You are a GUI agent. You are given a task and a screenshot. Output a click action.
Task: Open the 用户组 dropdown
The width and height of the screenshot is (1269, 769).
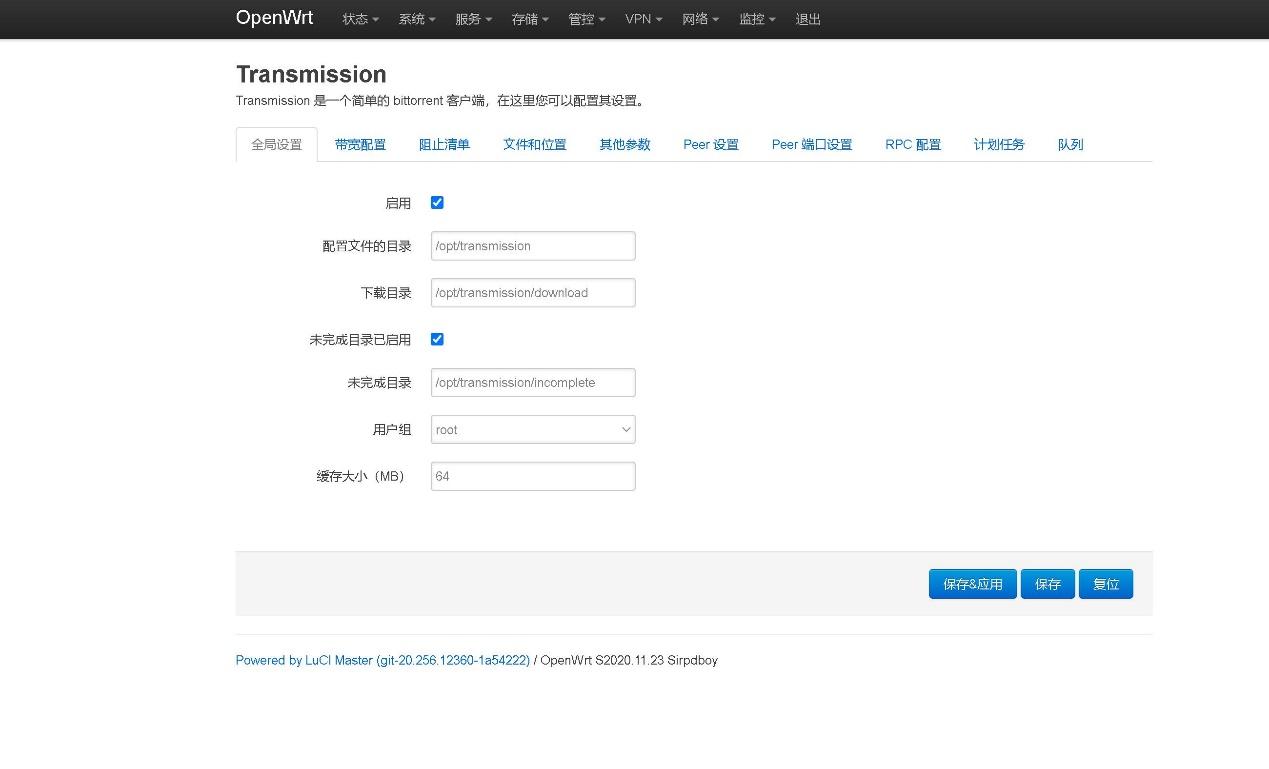(532, 429)
